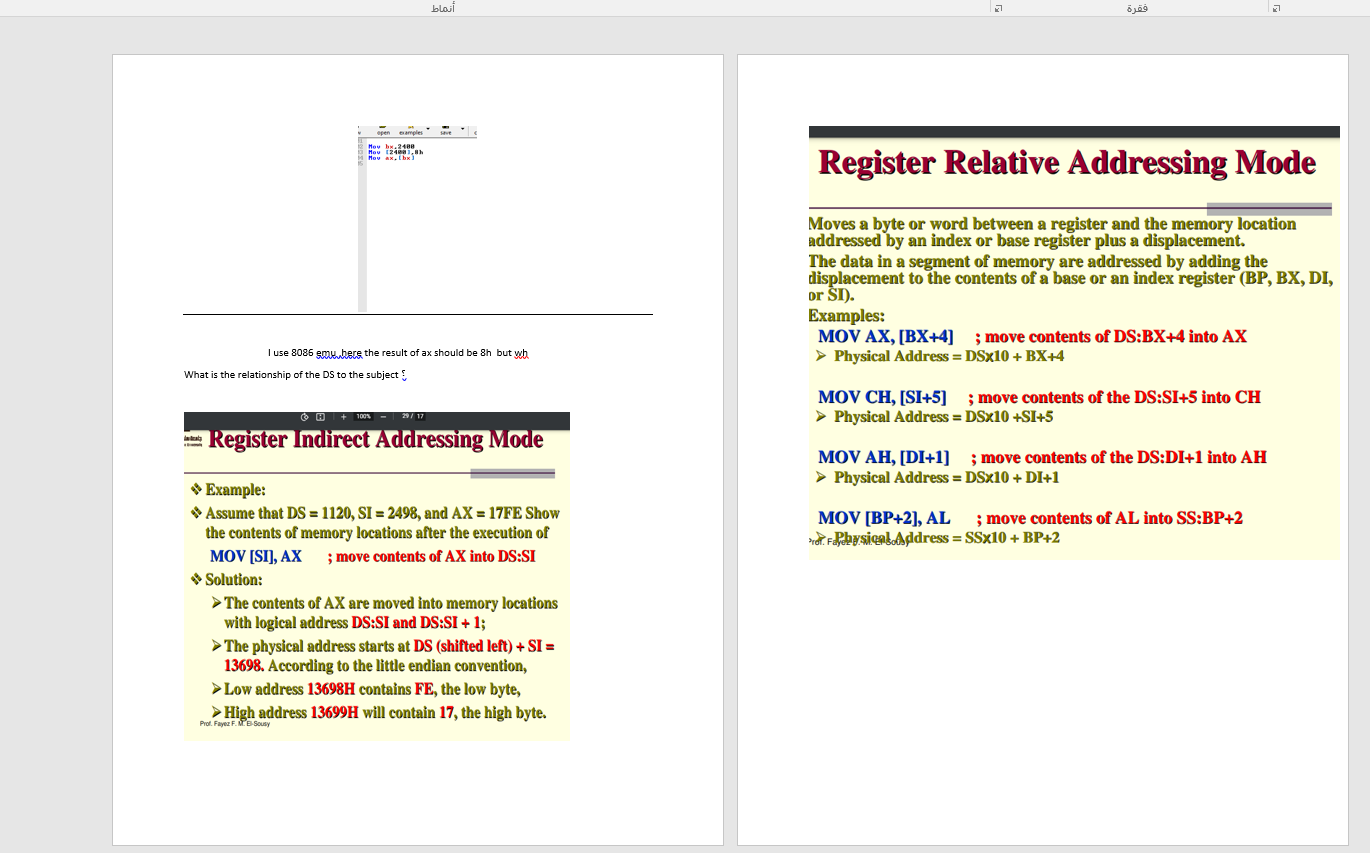The width and height of the screenshot is (1370, 853).
Task: Click the zoom out minus icon
Action: [384, 416]
